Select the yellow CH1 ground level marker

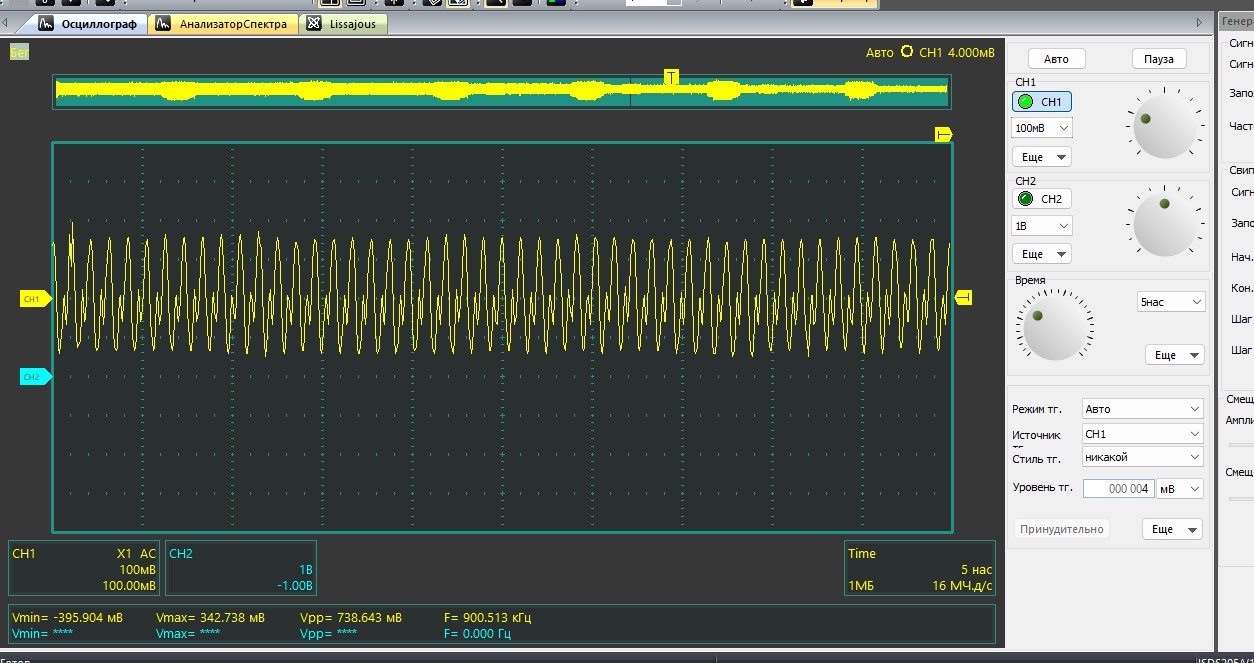coord(35,299)
